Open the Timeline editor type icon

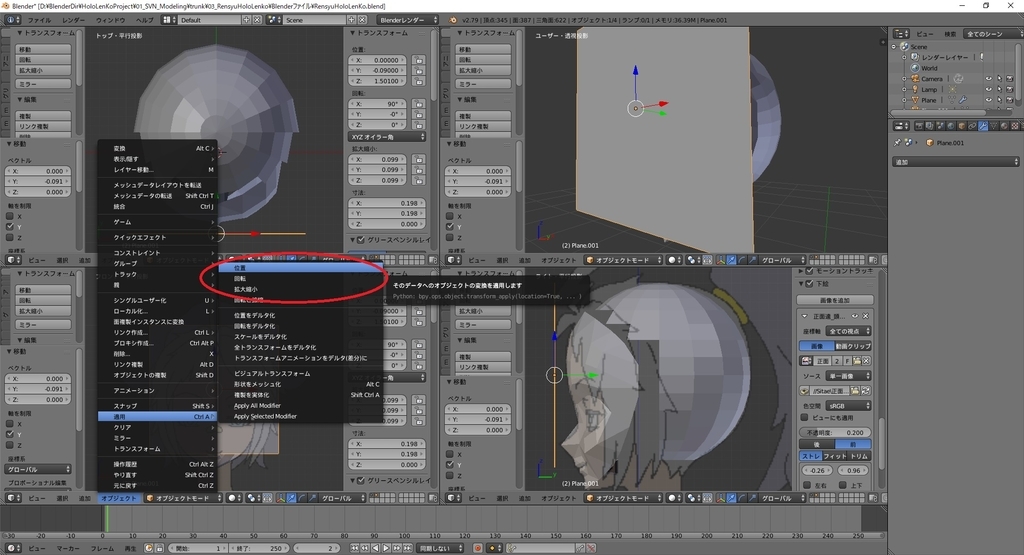pyautogui.click(x=12, y=548)
